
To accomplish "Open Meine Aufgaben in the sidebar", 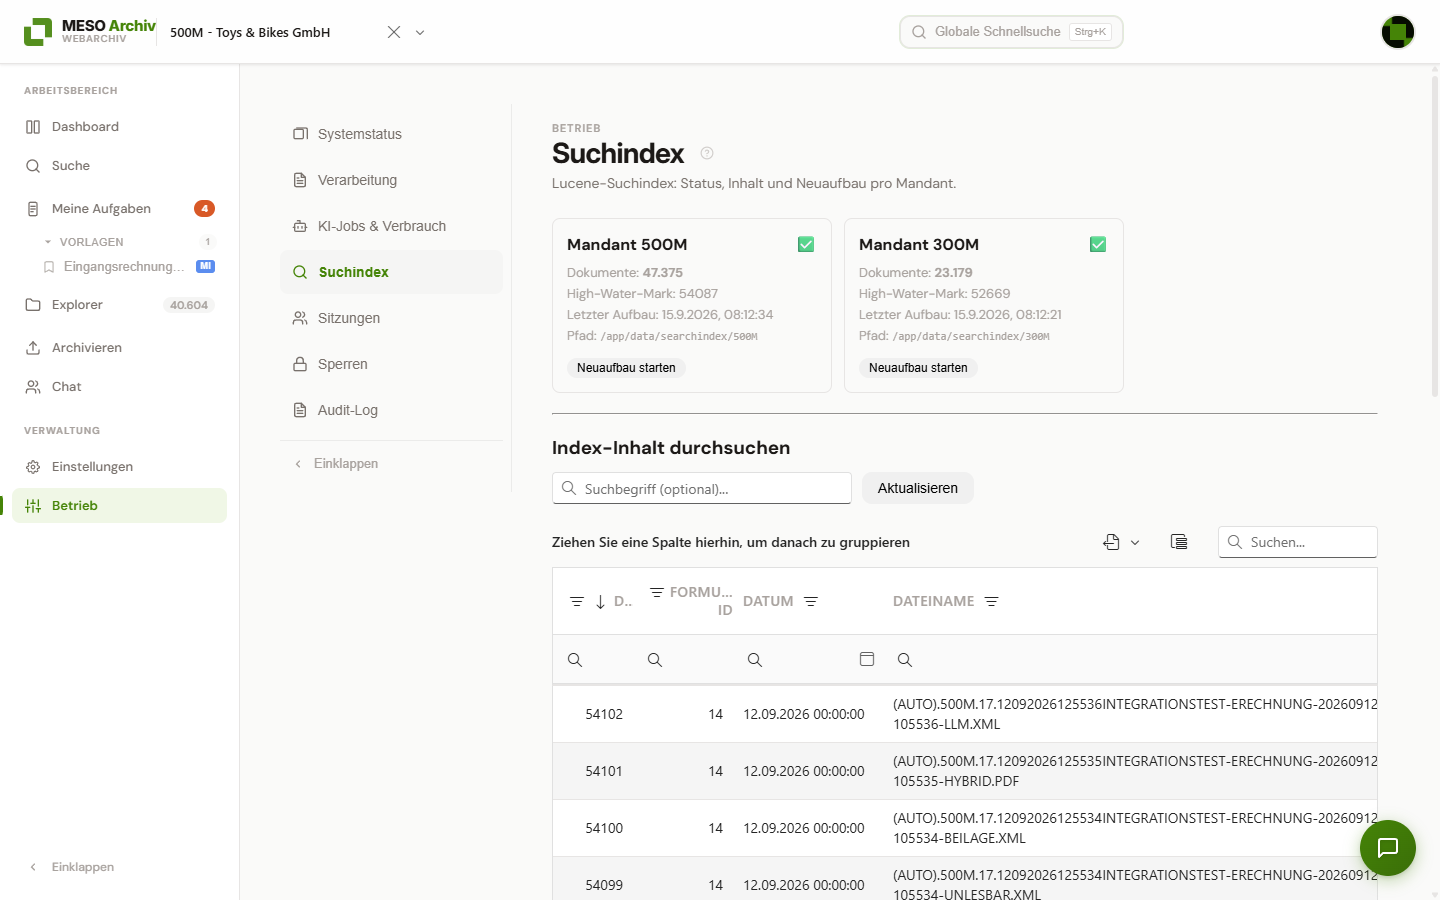I will click(x=119, y=208).
